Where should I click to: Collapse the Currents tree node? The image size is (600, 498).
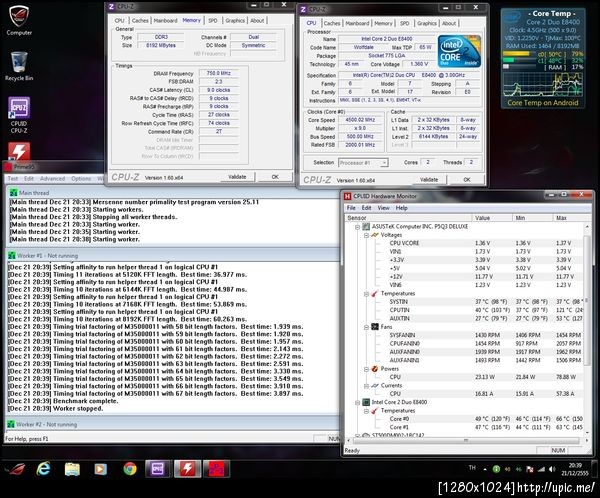click(366, 386)
